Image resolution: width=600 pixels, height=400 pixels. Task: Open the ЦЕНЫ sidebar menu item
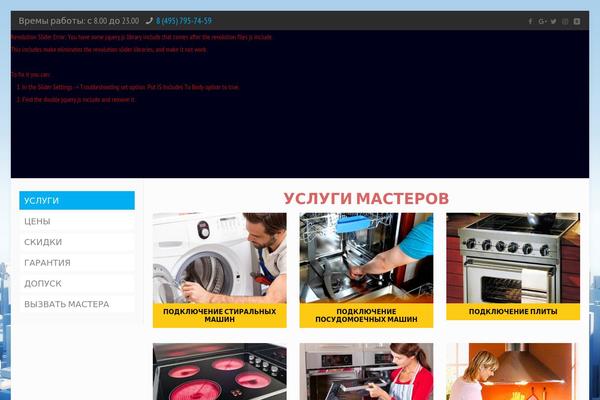[77, 221]
